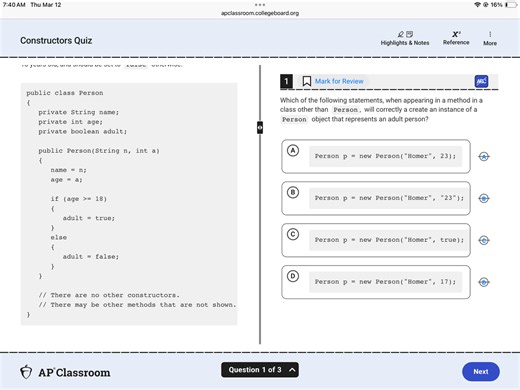Click option A code with 23
Viewport: 520px width, 390px height.
click(x=385, y=156)
